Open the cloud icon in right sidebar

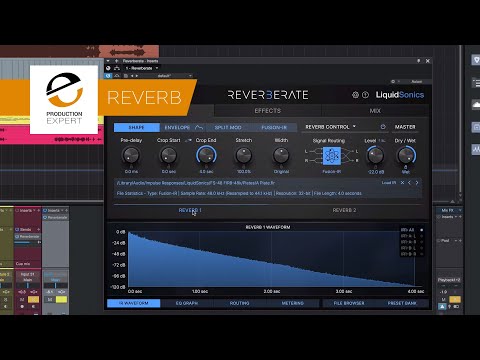pyautogui.click(x=476, y=105)
